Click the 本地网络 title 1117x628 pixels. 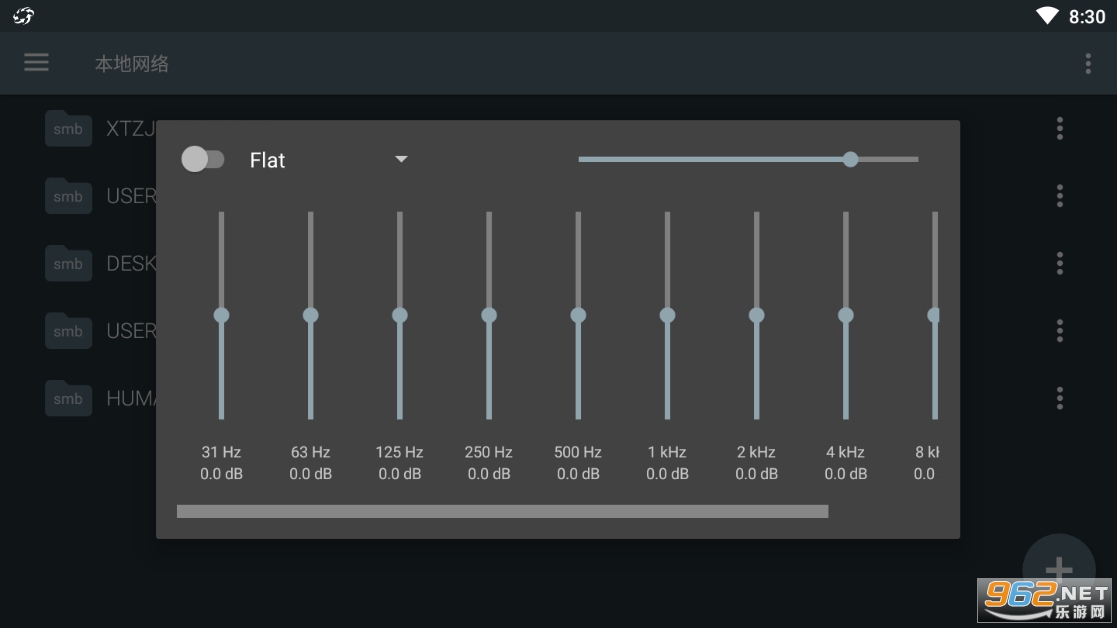(x=132, y=64)
